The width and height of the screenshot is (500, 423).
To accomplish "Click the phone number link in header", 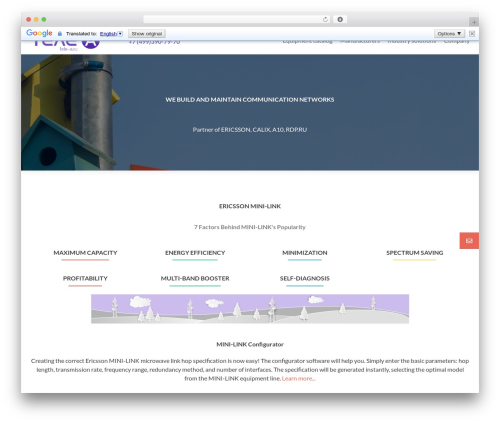I will tap(154, 42).
